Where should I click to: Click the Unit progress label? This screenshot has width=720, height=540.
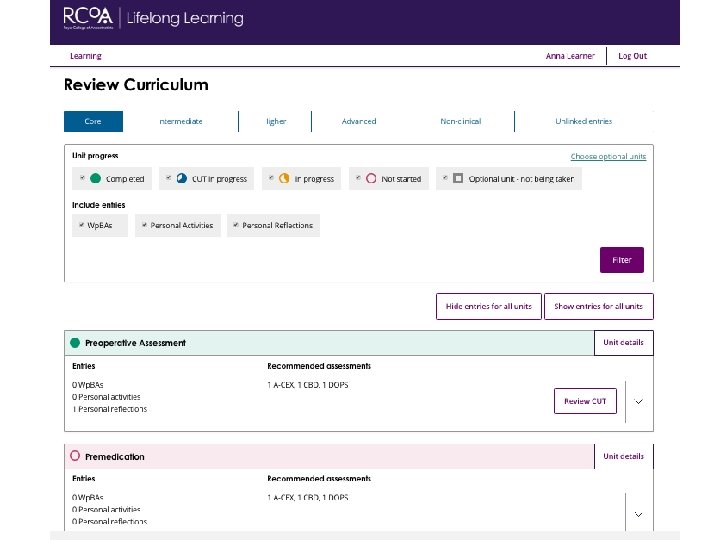(95, 156)
